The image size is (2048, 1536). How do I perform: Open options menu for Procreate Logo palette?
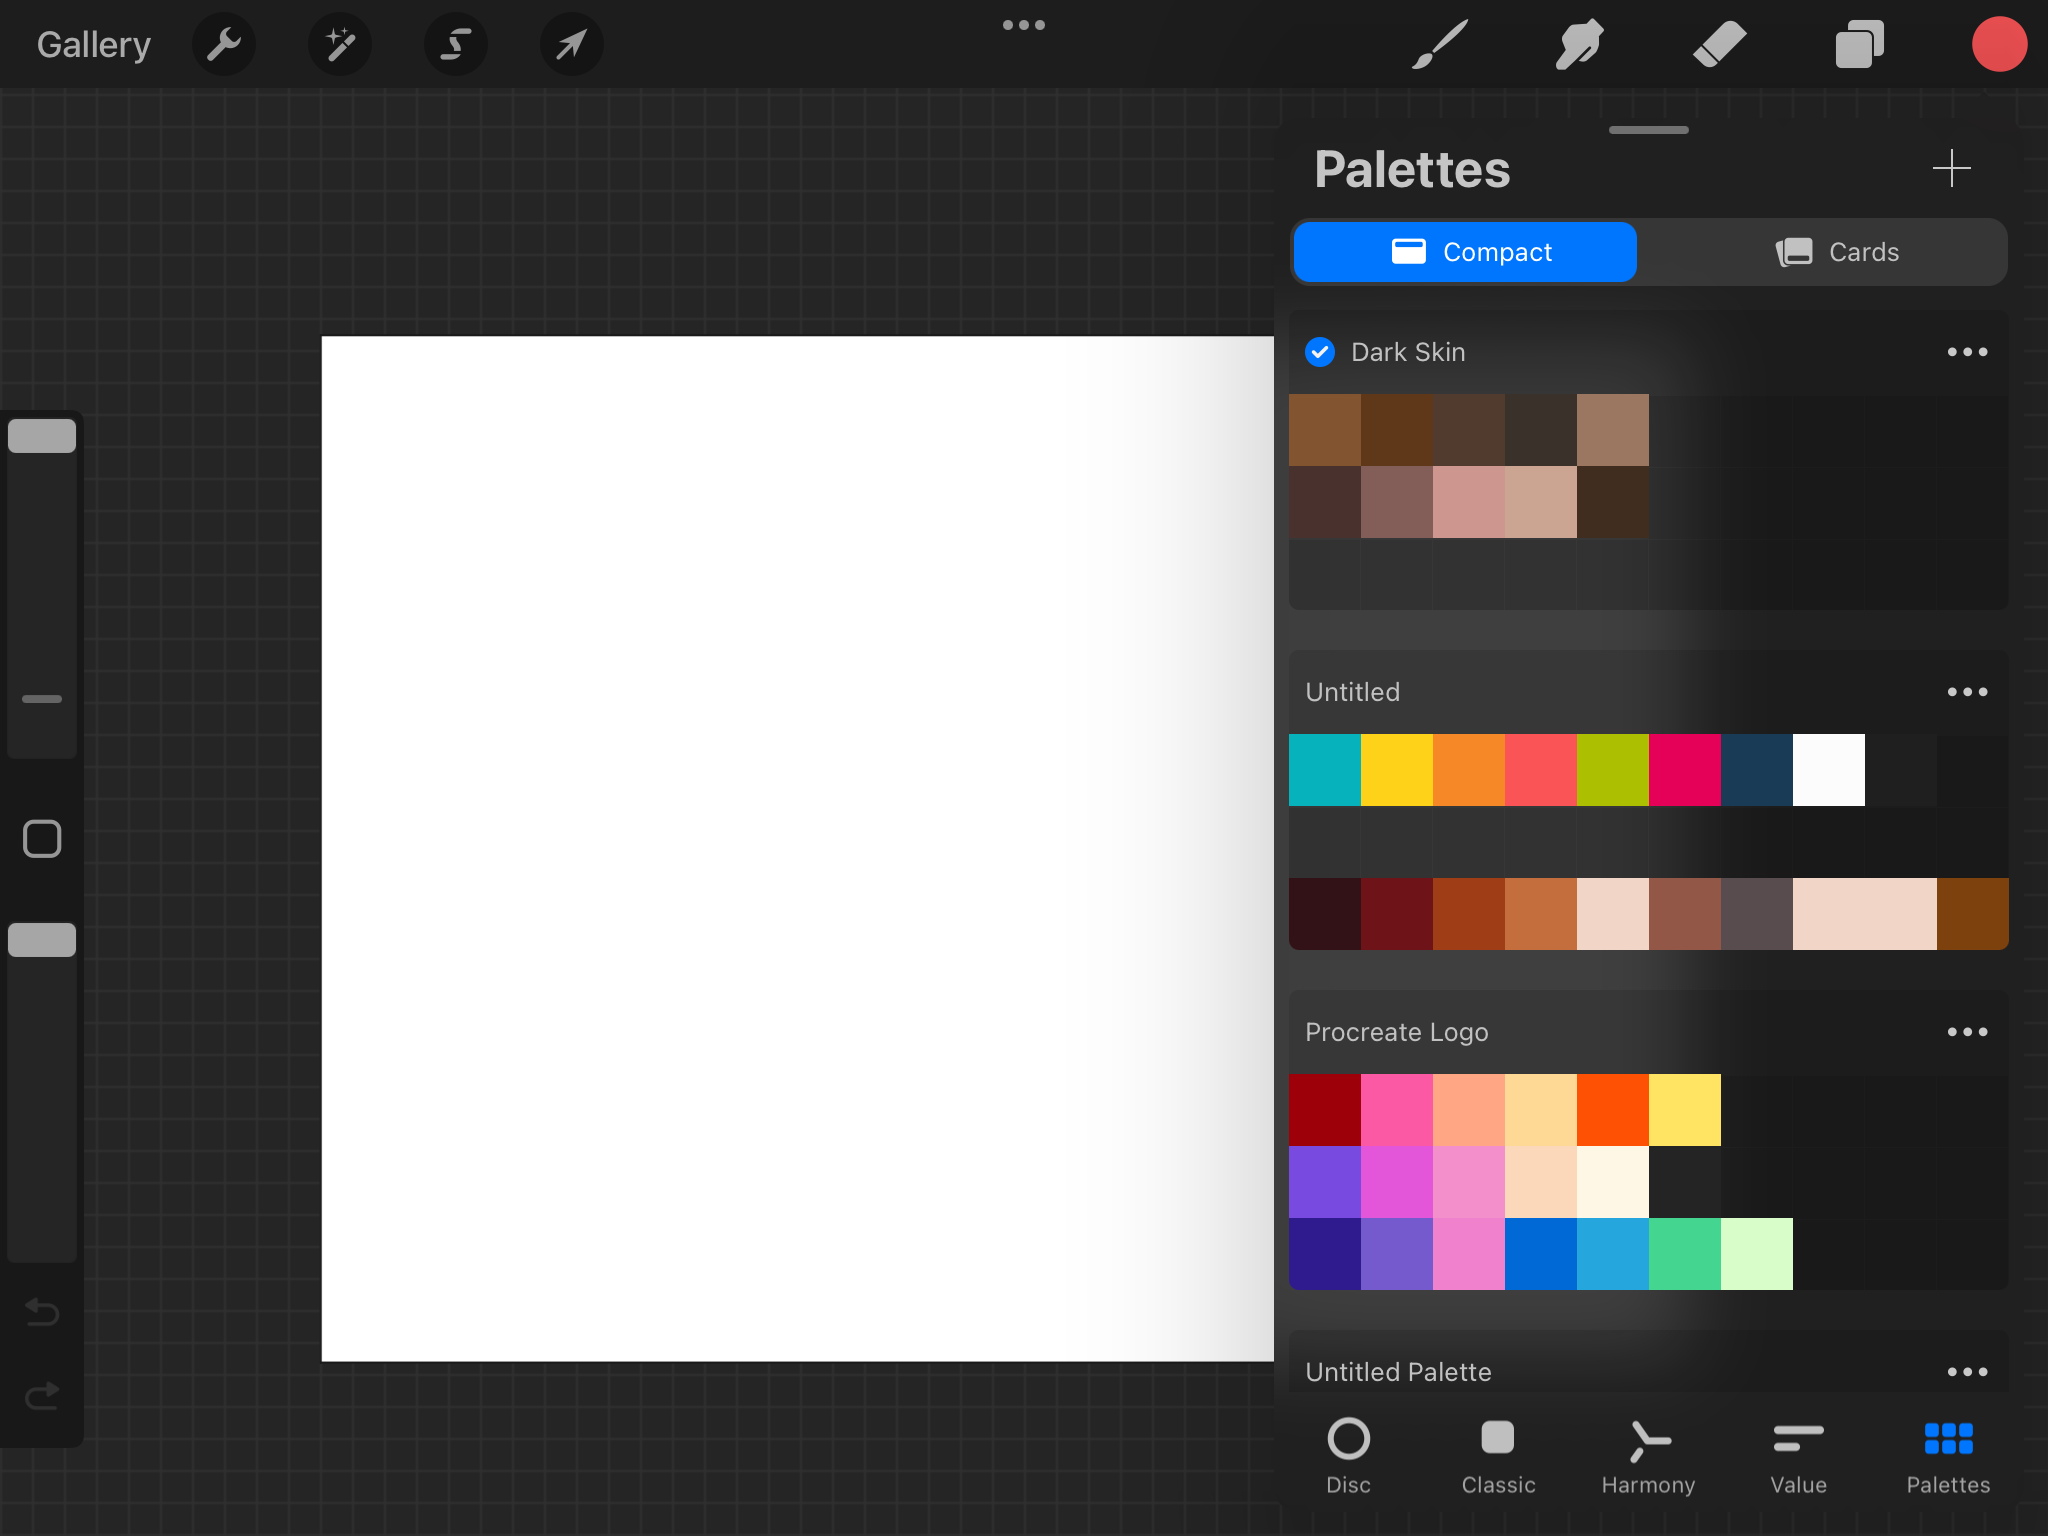pos(1968,1031)
